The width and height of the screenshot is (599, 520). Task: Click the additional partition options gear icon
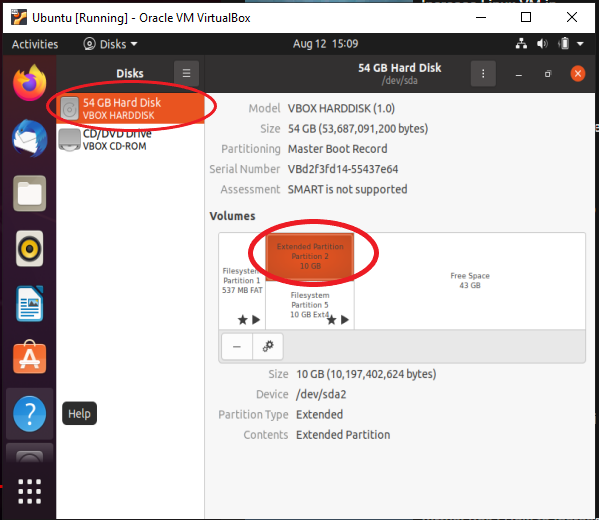tap(268, 346)
